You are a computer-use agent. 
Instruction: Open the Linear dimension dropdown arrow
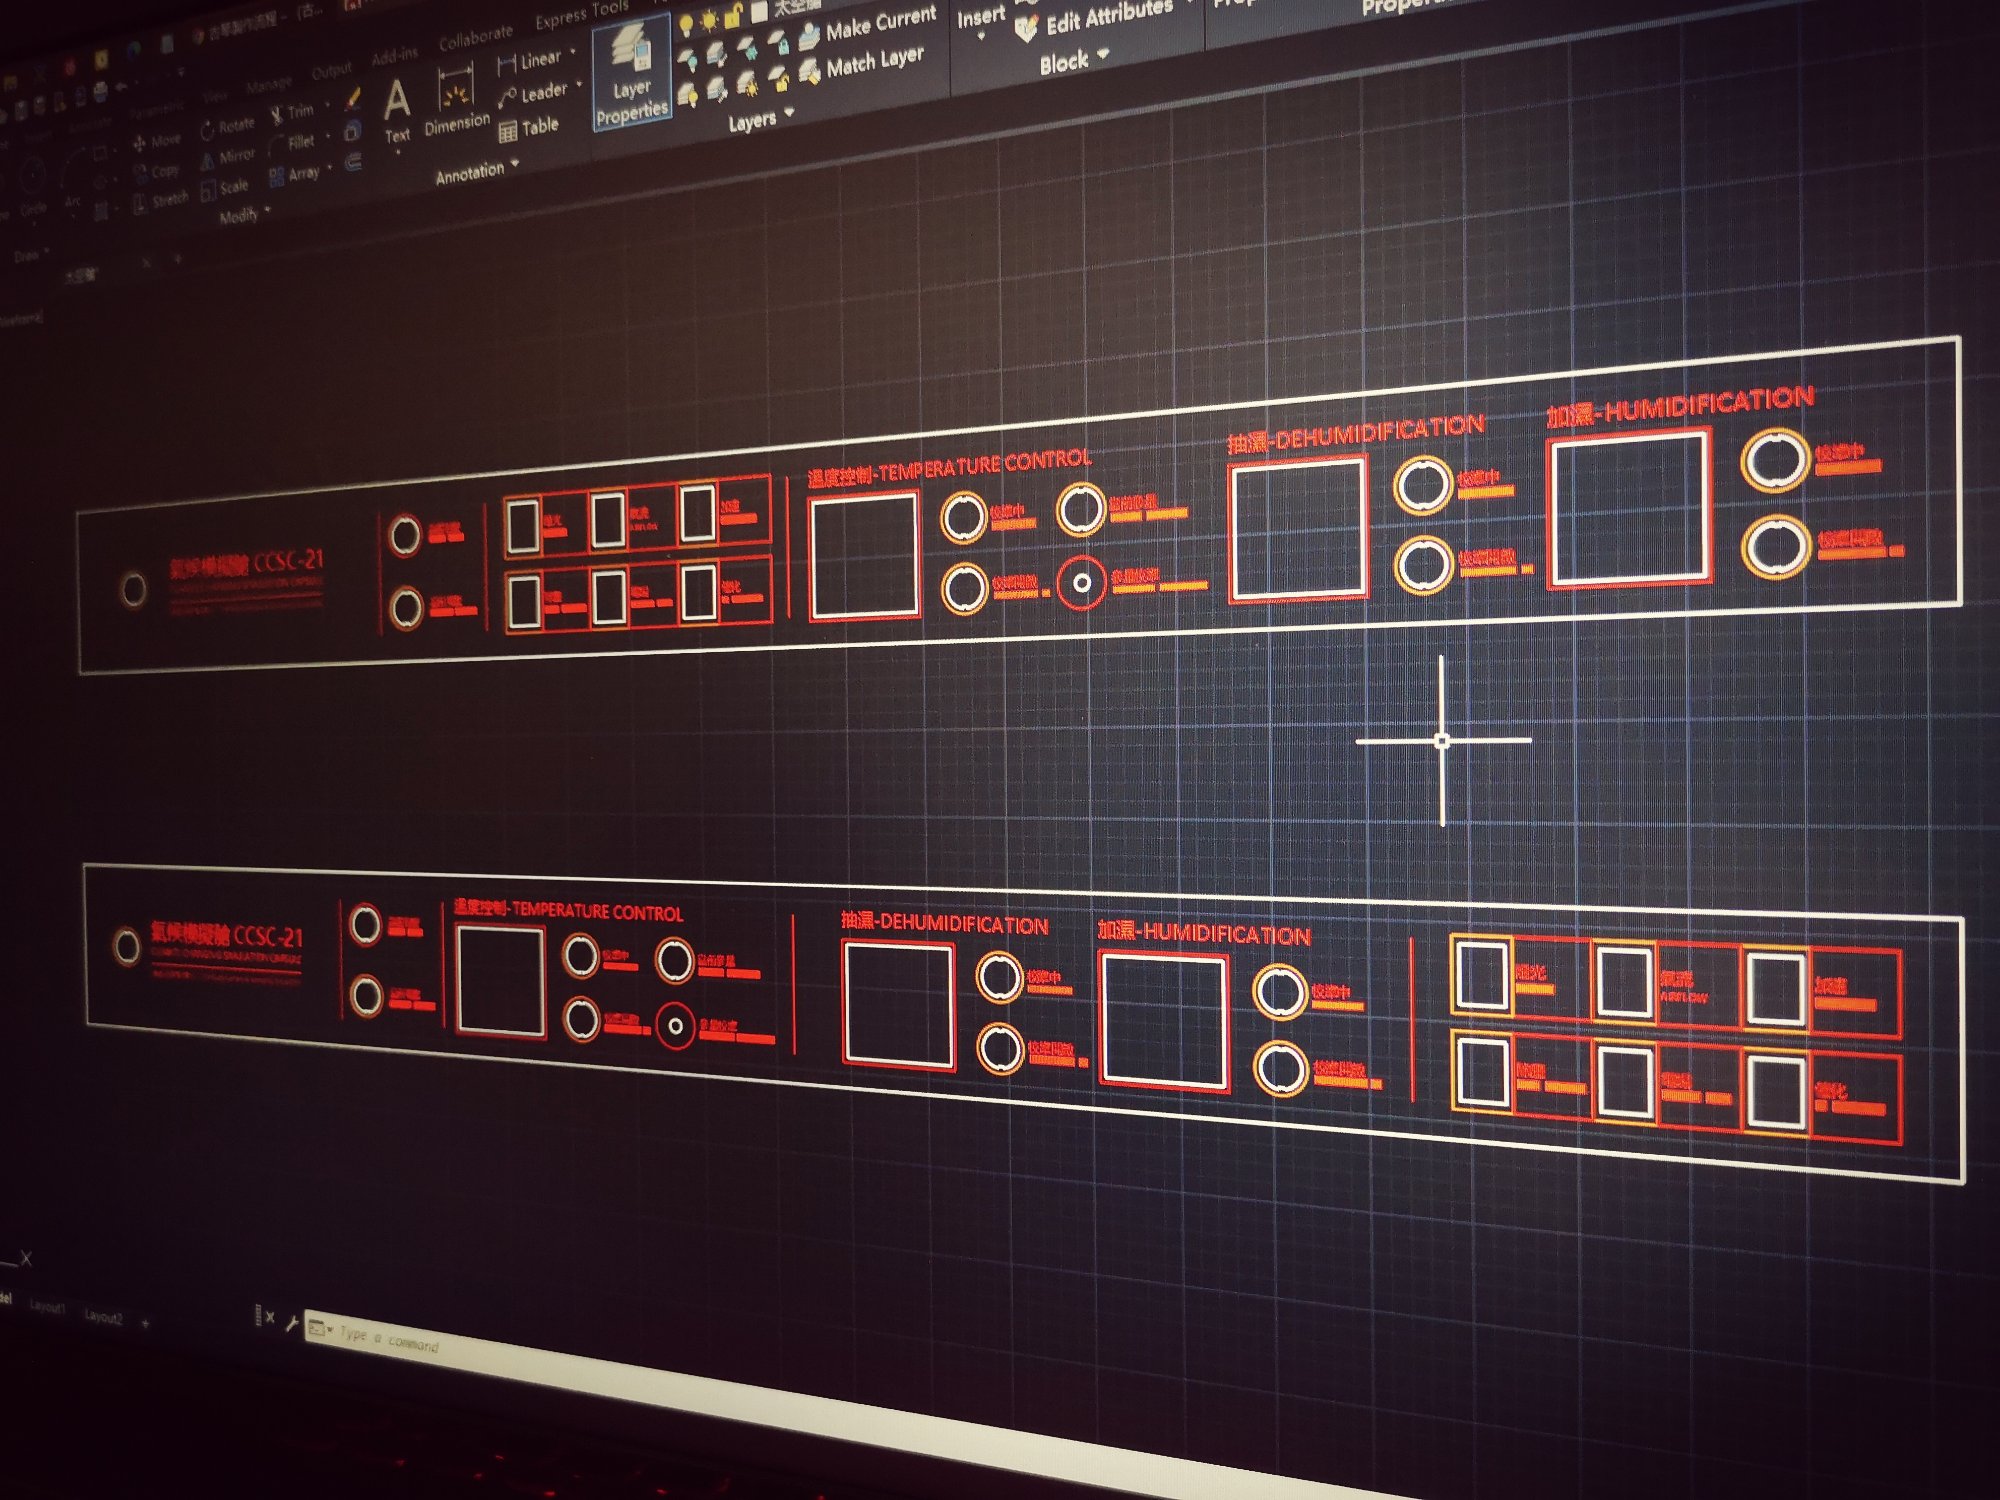pyautogui.click(x=573, y=51)
